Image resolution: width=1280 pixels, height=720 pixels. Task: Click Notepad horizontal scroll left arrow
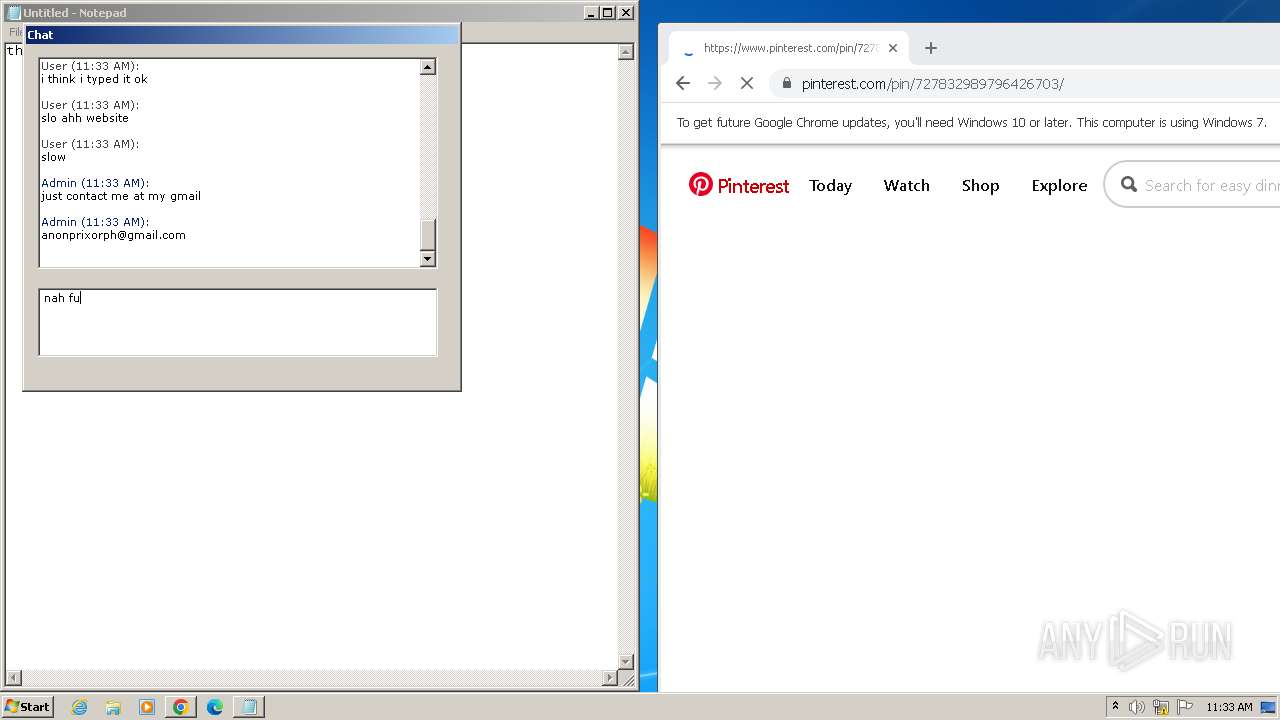click(x=13, y=678)
